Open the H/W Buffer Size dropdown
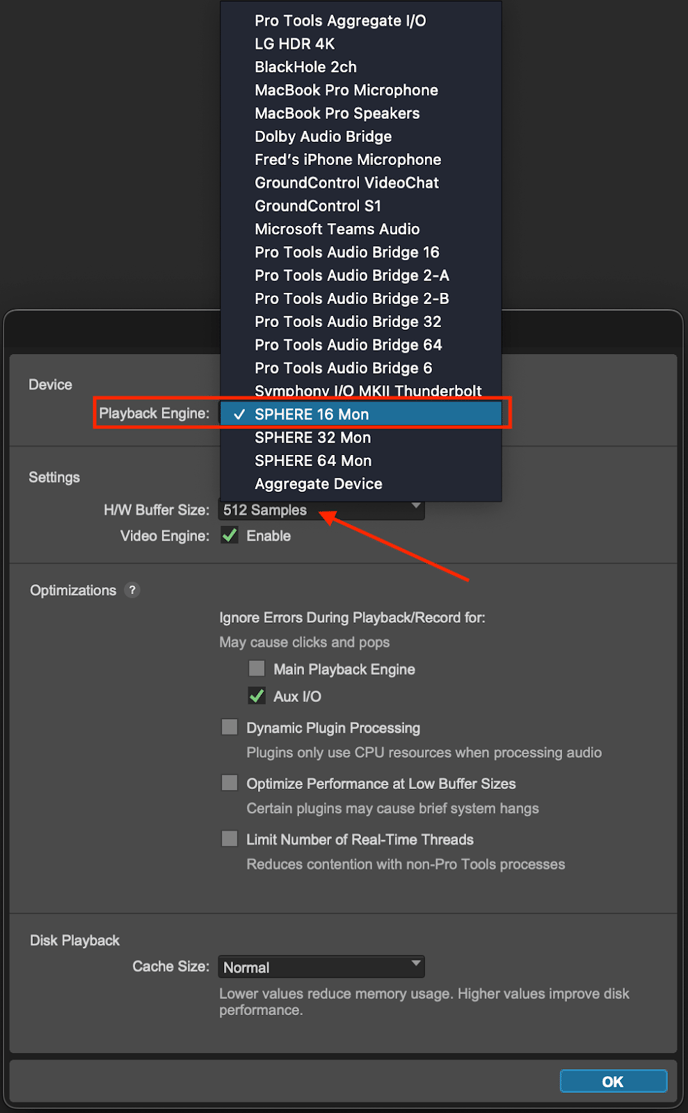Image resolution: width=688 pixels, height=1113 pixels. [x=321, y=510]
